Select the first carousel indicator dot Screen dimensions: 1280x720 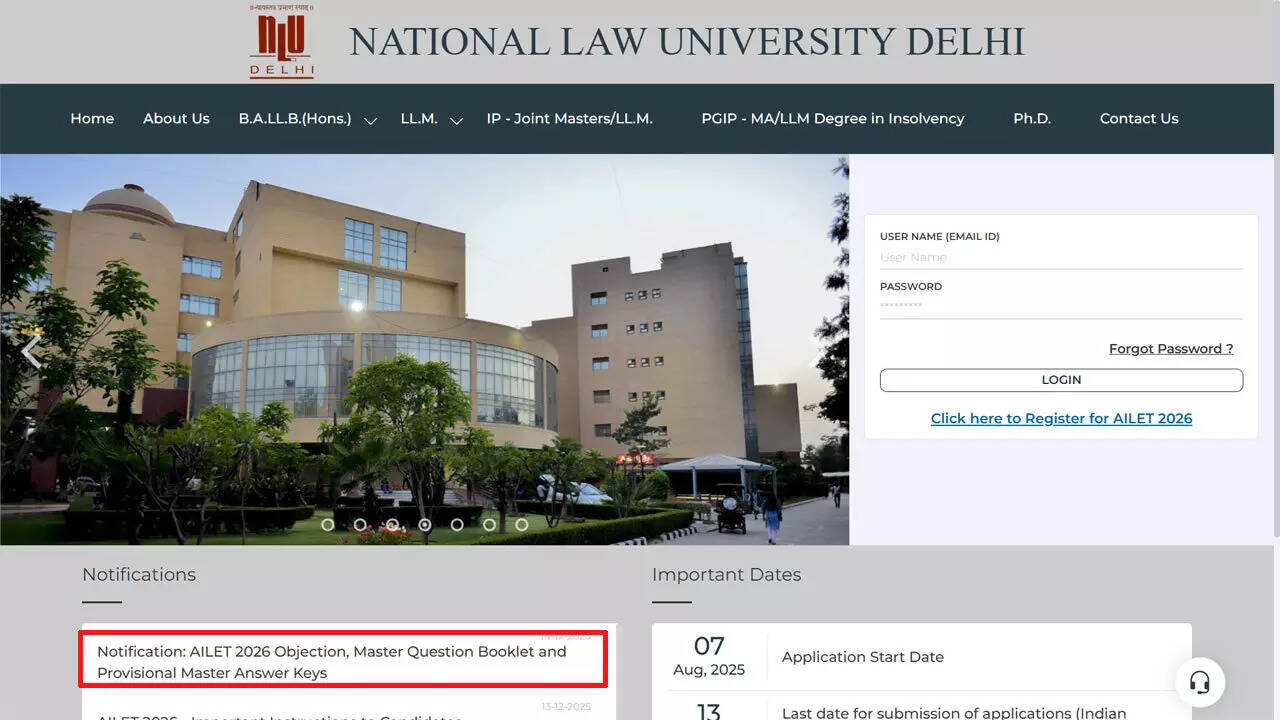pos(328,524)
